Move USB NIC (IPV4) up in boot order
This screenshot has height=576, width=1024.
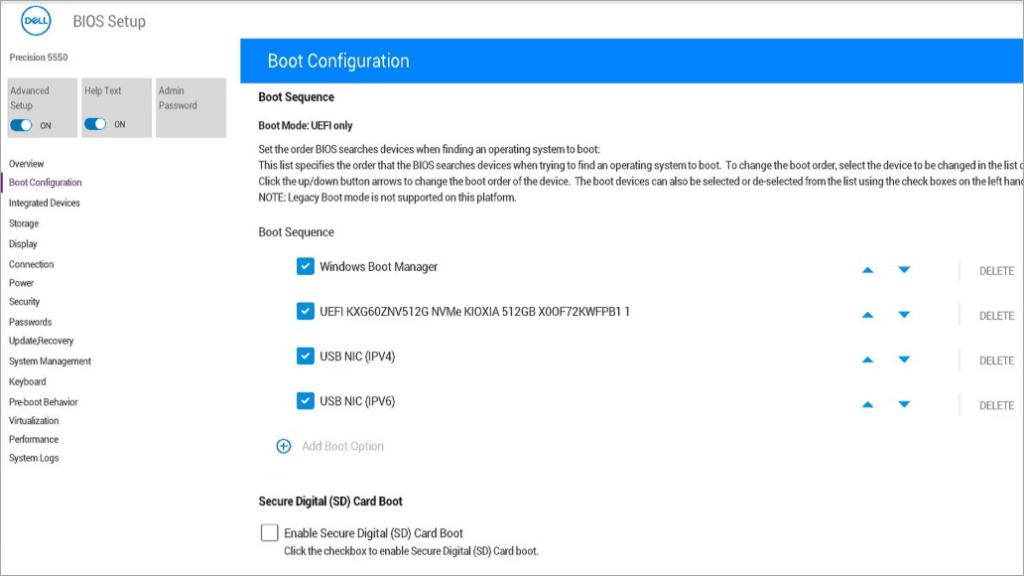tap(868, 360)
